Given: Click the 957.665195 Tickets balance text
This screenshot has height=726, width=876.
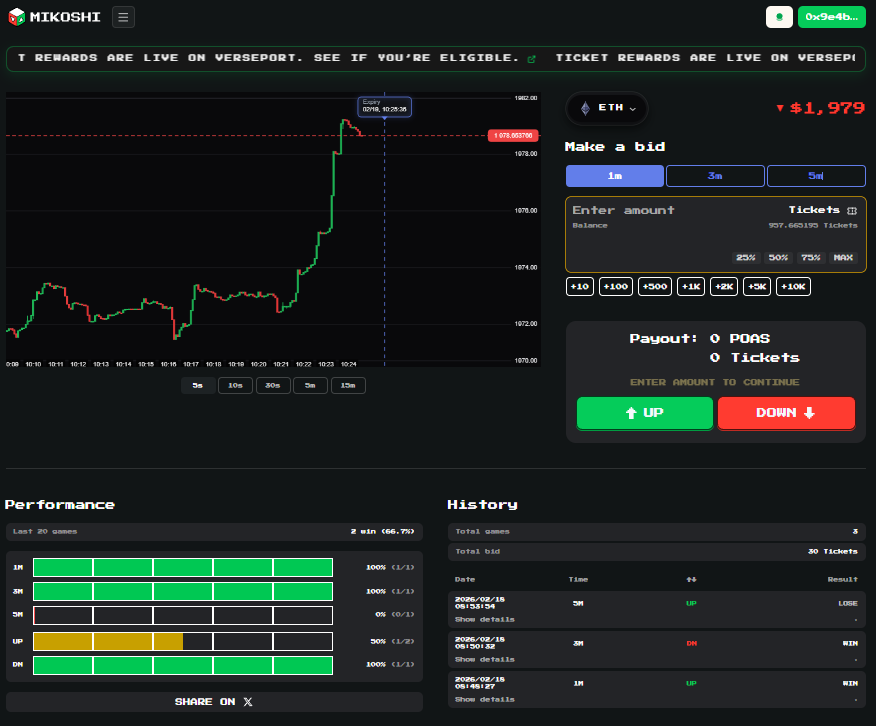Looking at the screenshot, I should click(813, 226).
